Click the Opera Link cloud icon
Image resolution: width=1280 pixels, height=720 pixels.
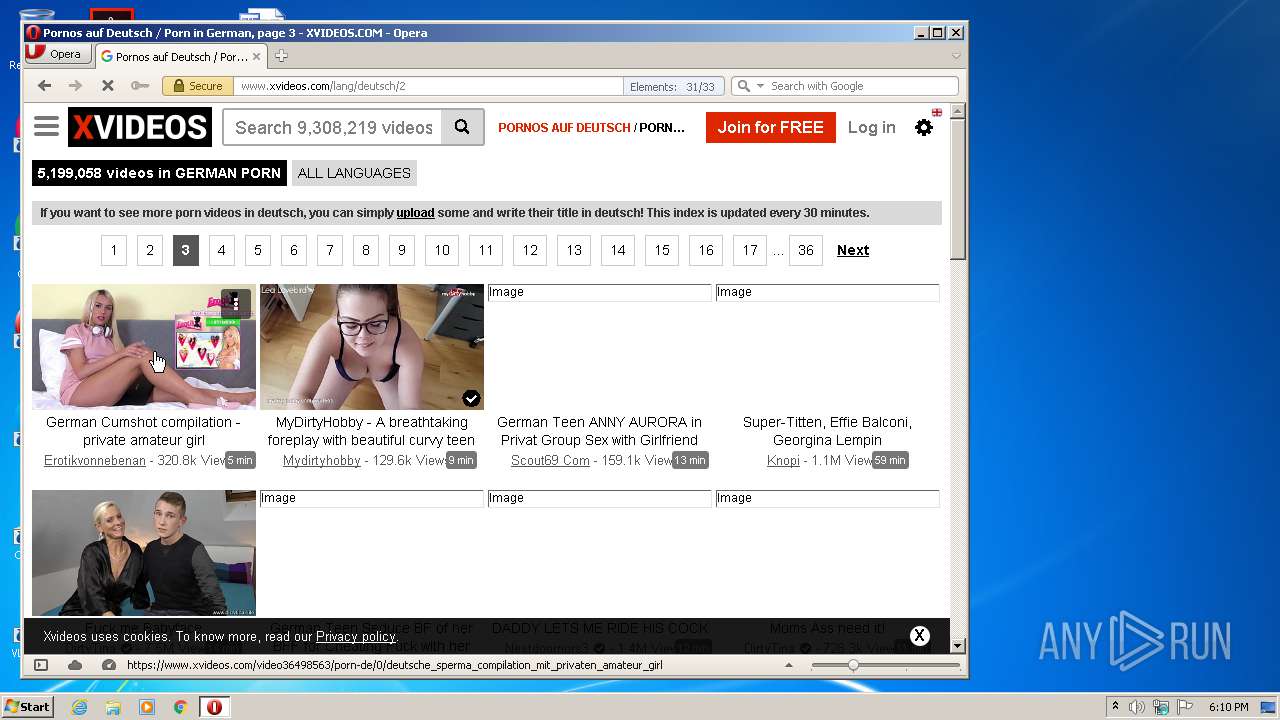click(75, 665)
